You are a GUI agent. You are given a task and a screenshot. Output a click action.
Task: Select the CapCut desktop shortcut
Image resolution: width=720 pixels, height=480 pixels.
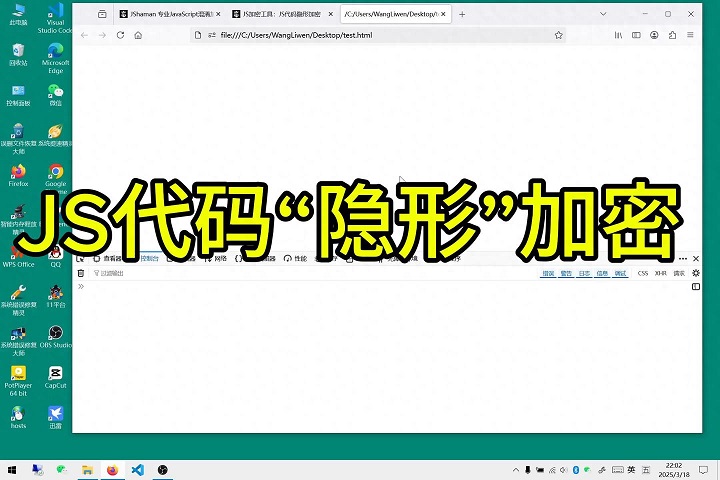56,378
